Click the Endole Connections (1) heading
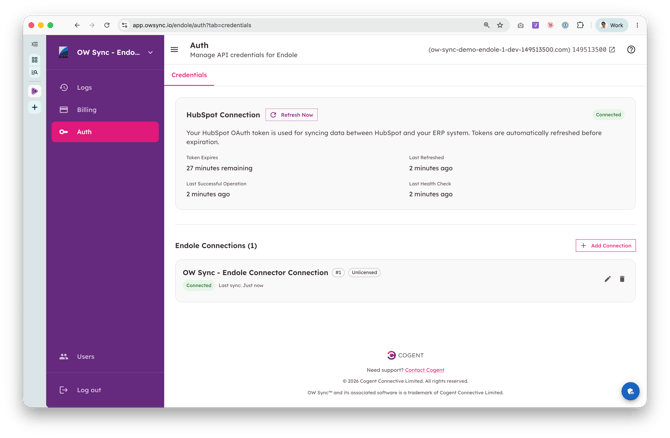The height and width of the screenshot is (438, 670). pos(216,246)
